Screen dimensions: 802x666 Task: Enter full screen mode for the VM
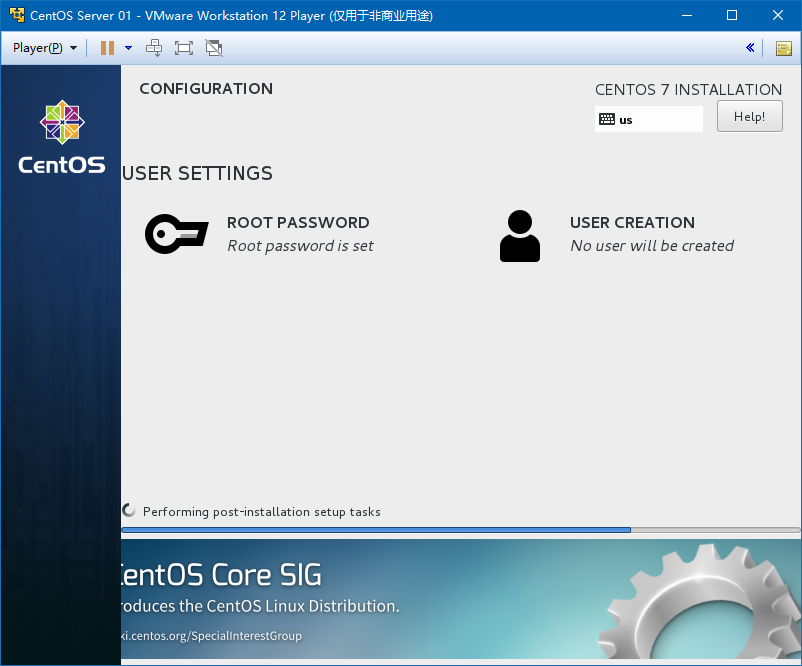183,47
